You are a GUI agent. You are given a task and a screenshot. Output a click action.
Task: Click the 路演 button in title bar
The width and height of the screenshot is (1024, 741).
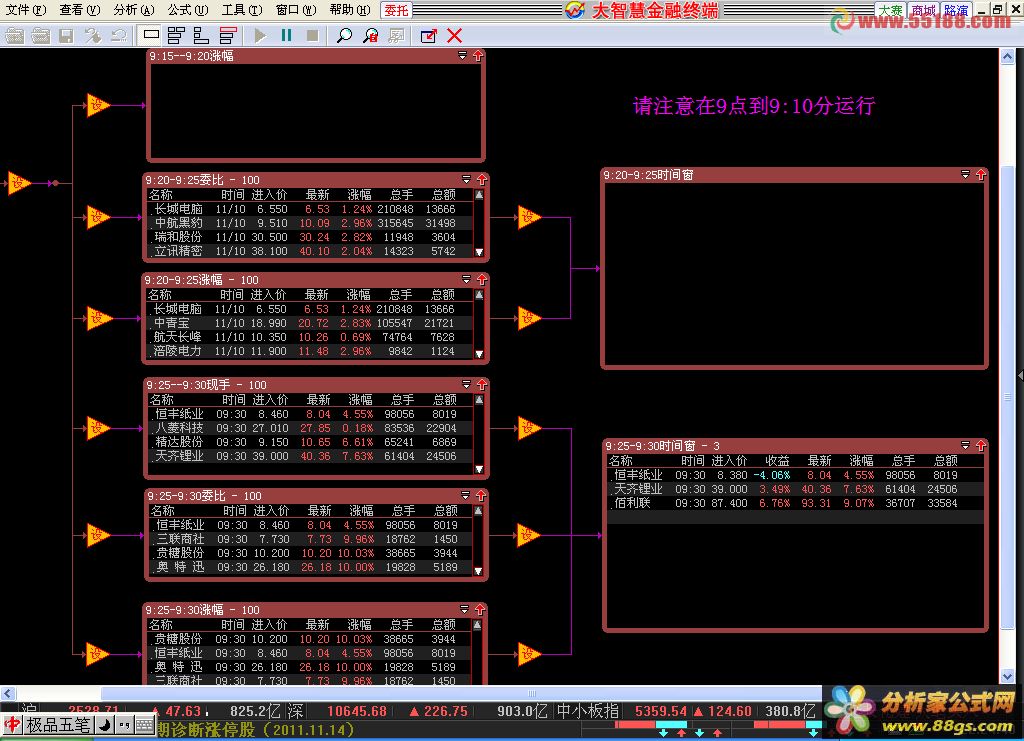(955, 10)
